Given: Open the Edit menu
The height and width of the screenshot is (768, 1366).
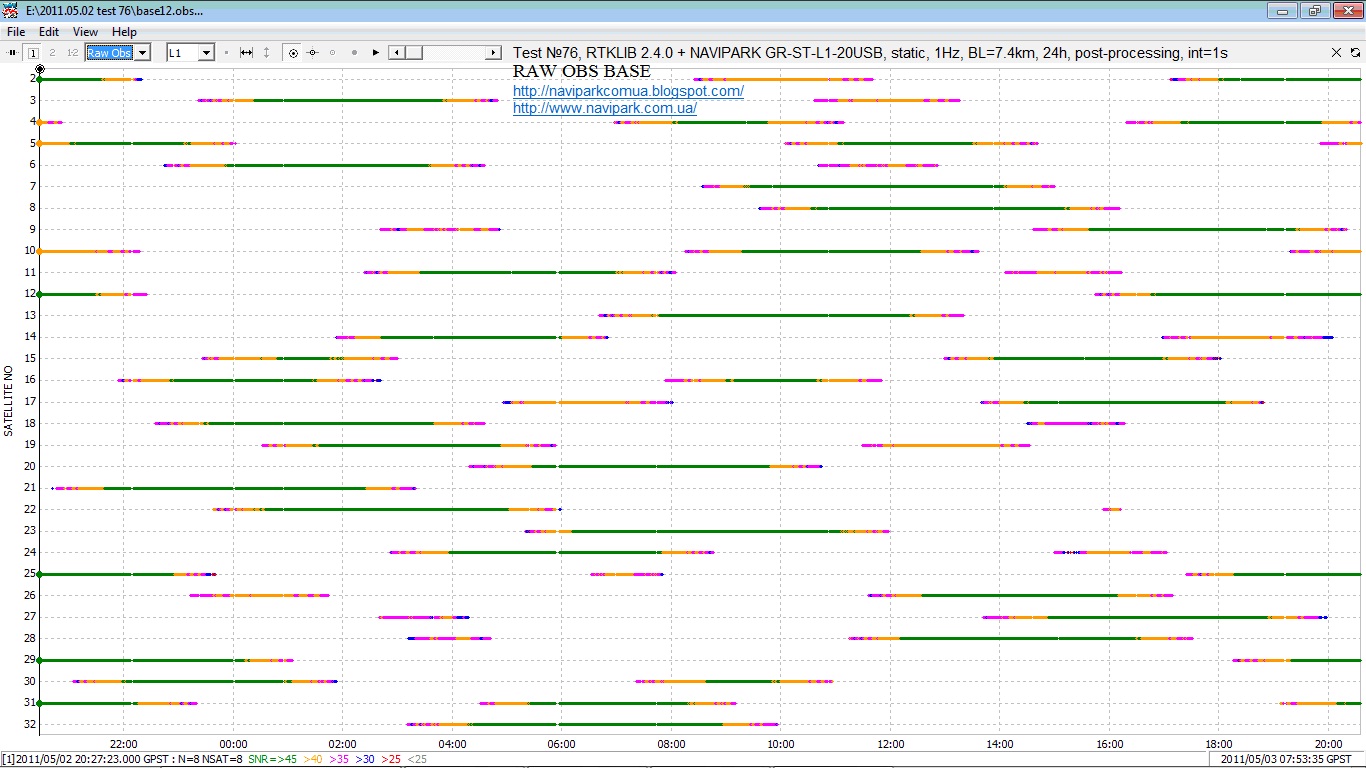Looking at the screenshot, I should pos(49,32).
